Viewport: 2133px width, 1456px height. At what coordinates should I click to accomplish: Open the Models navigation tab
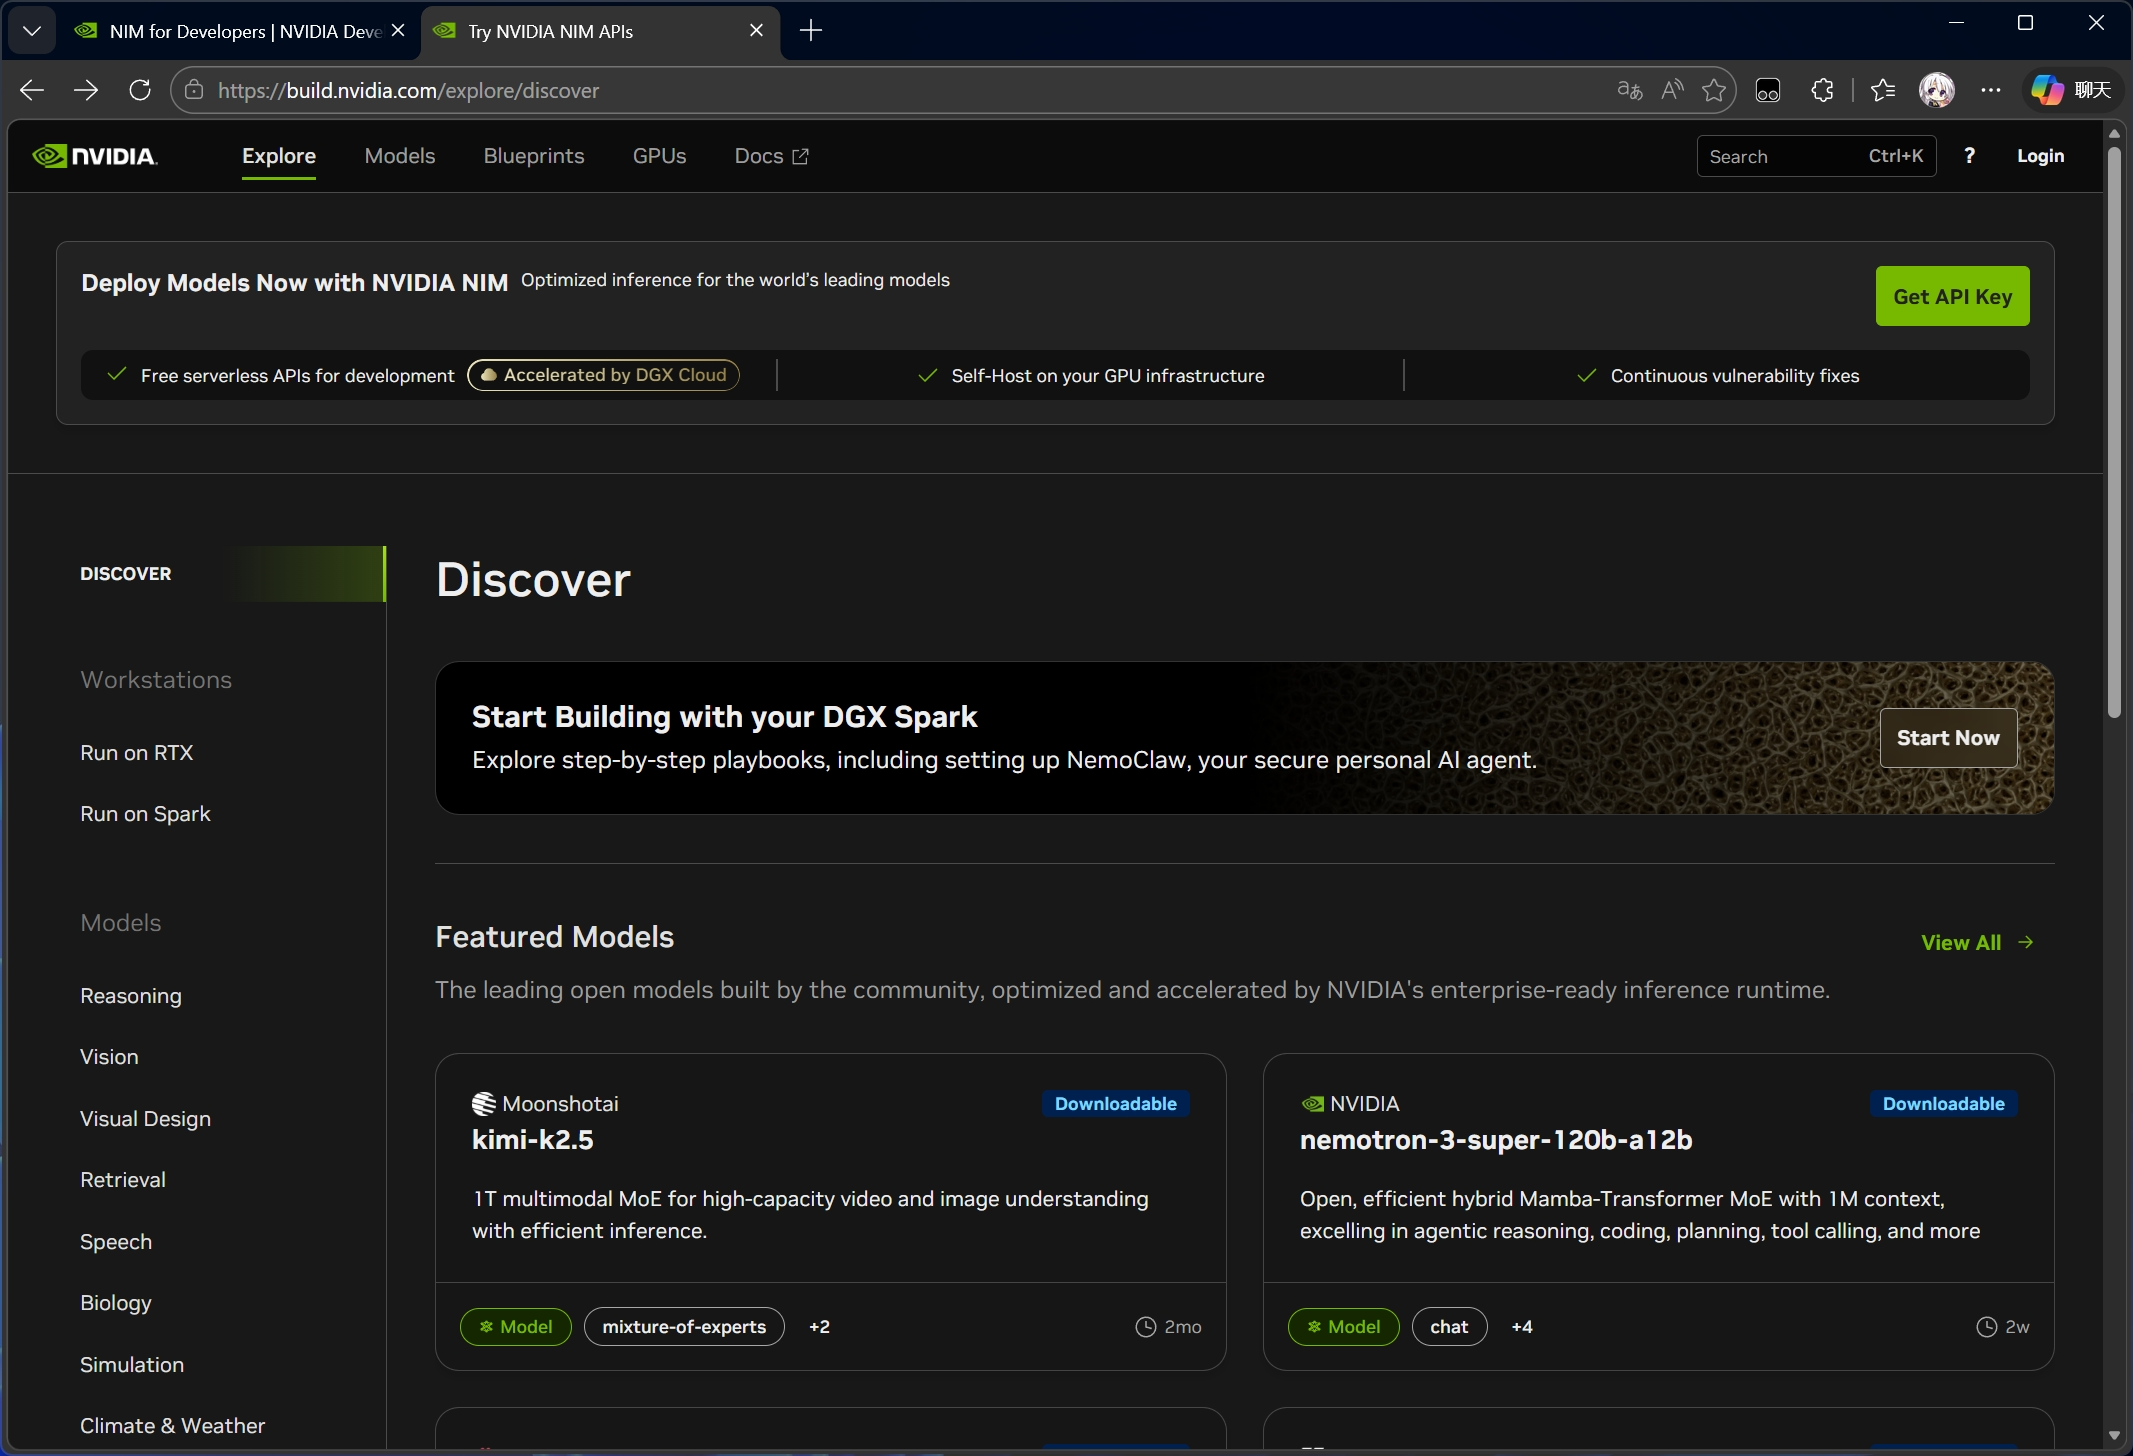[x=399, y=156]
